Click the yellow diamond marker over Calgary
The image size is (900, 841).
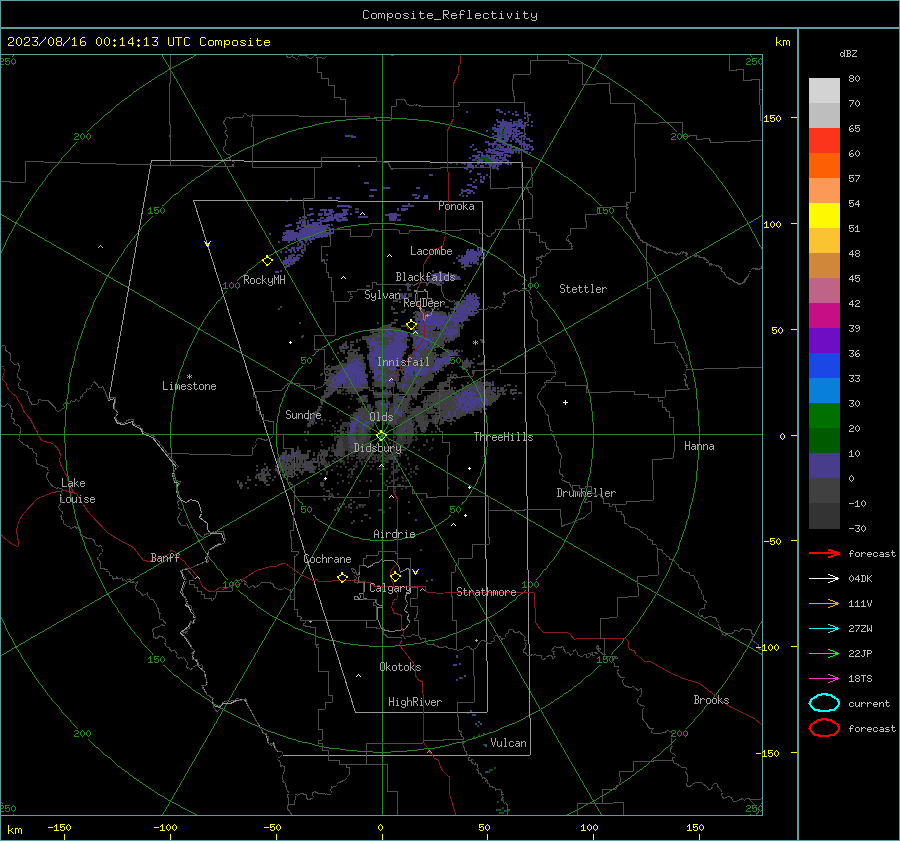[395, 576]
